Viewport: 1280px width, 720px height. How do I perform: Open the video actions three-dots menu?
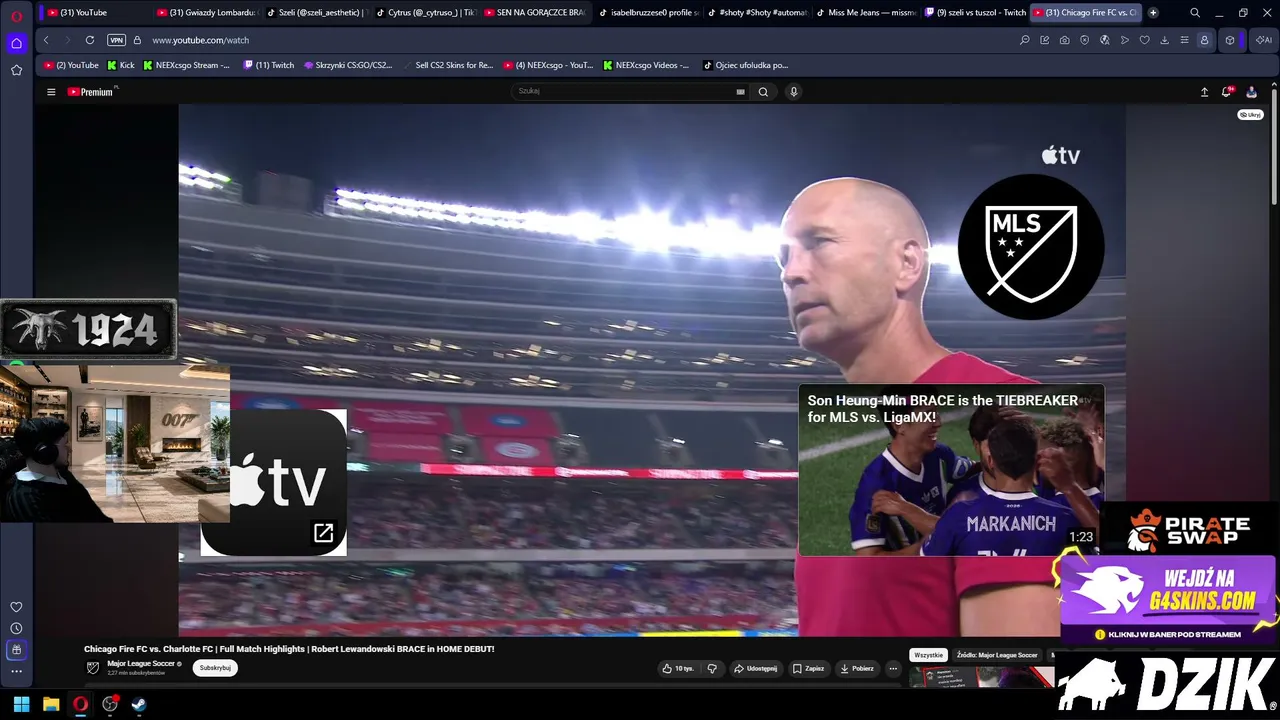click(x=893, y=668)
